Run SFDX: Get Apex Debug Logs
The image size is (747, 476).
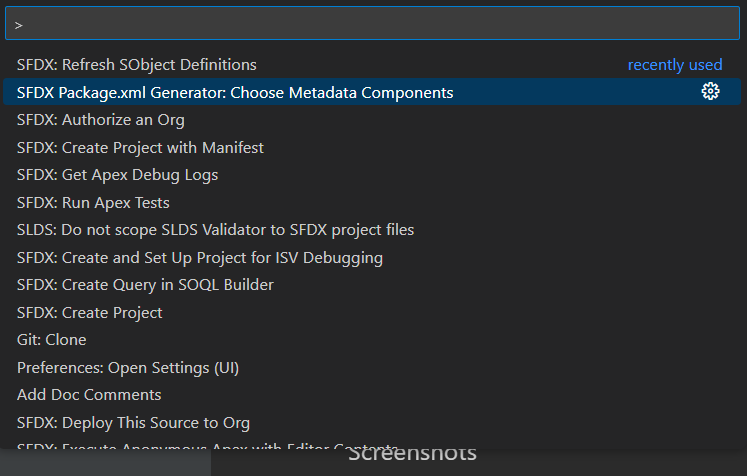(x=372, y=175)
